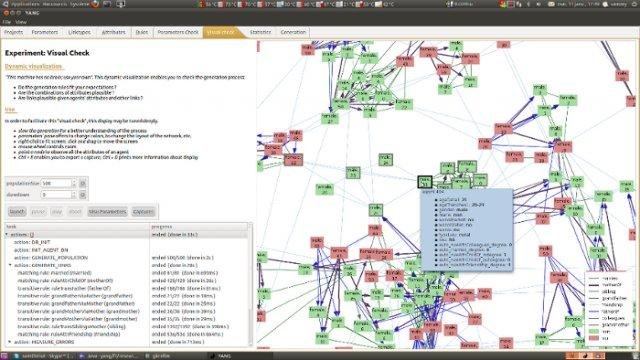Open the Statistics tab
The image size is (640, 360).
tap(260, 32)
